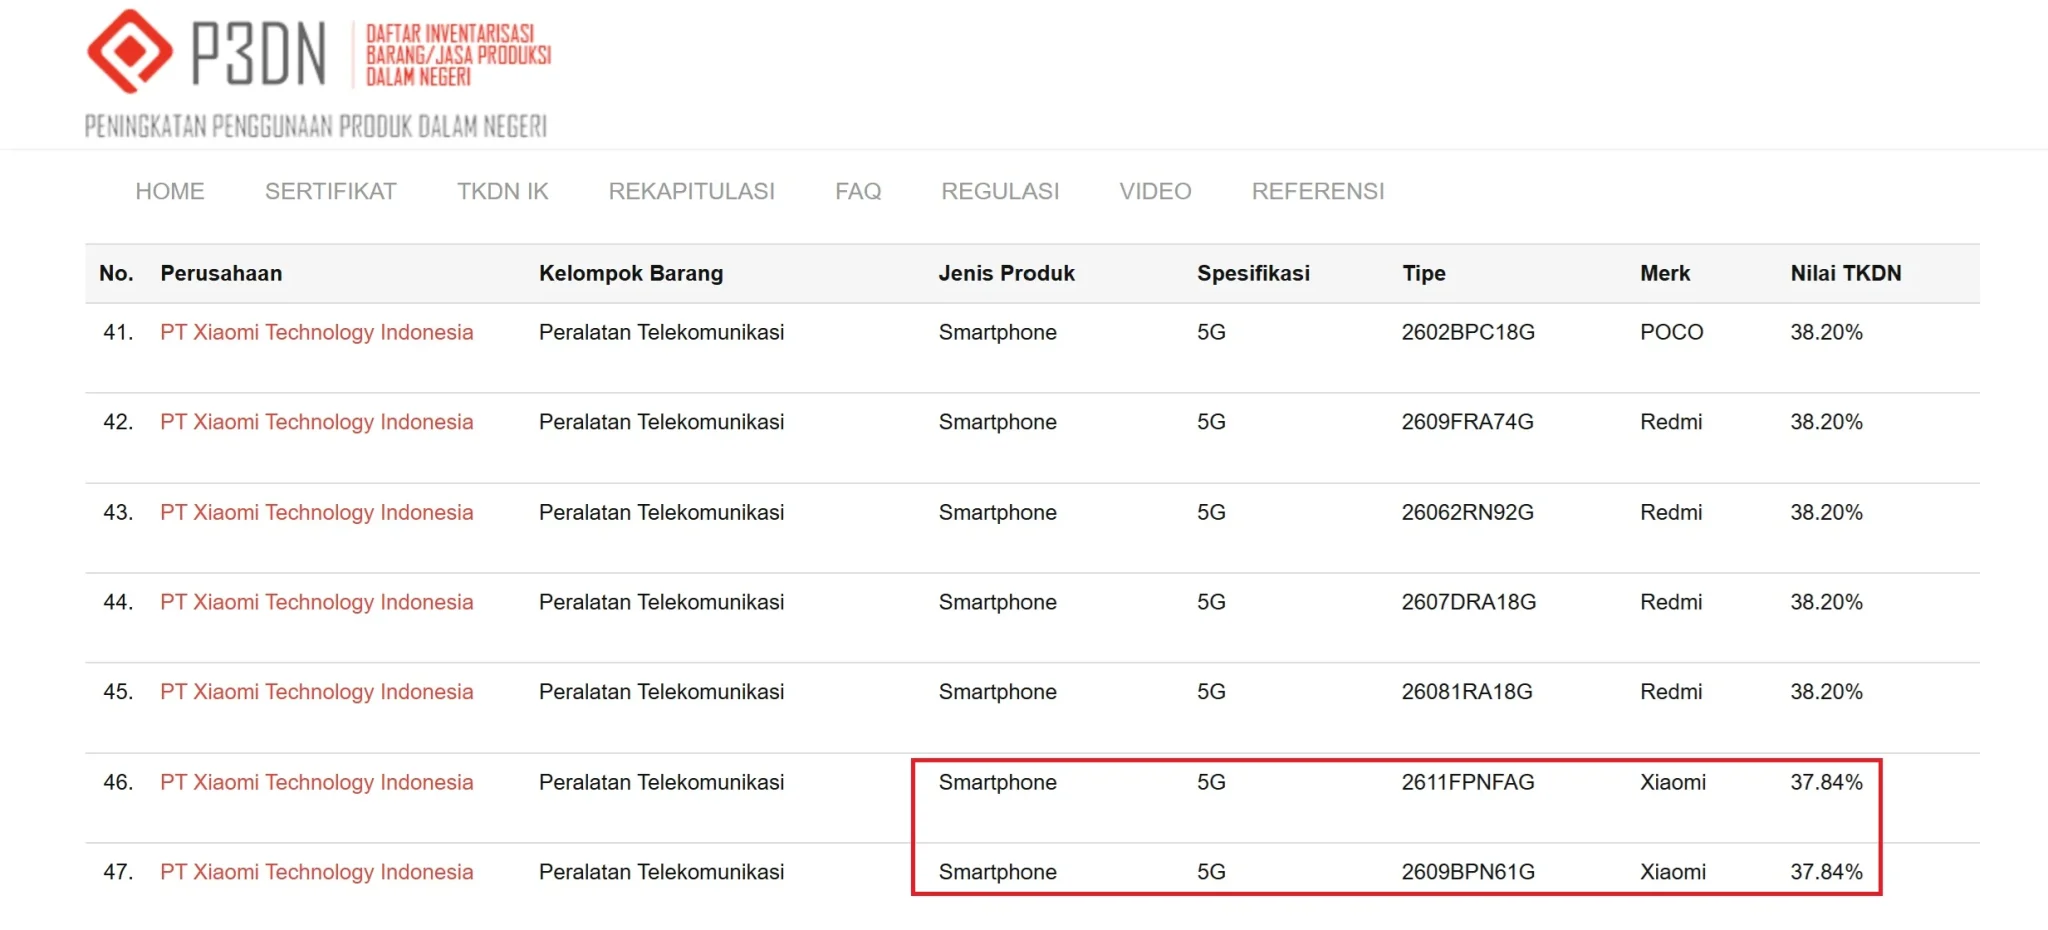Click the POCO brand cell
The height and width of the screenshot is (930, 2048).
click(x=1672, y=332)
